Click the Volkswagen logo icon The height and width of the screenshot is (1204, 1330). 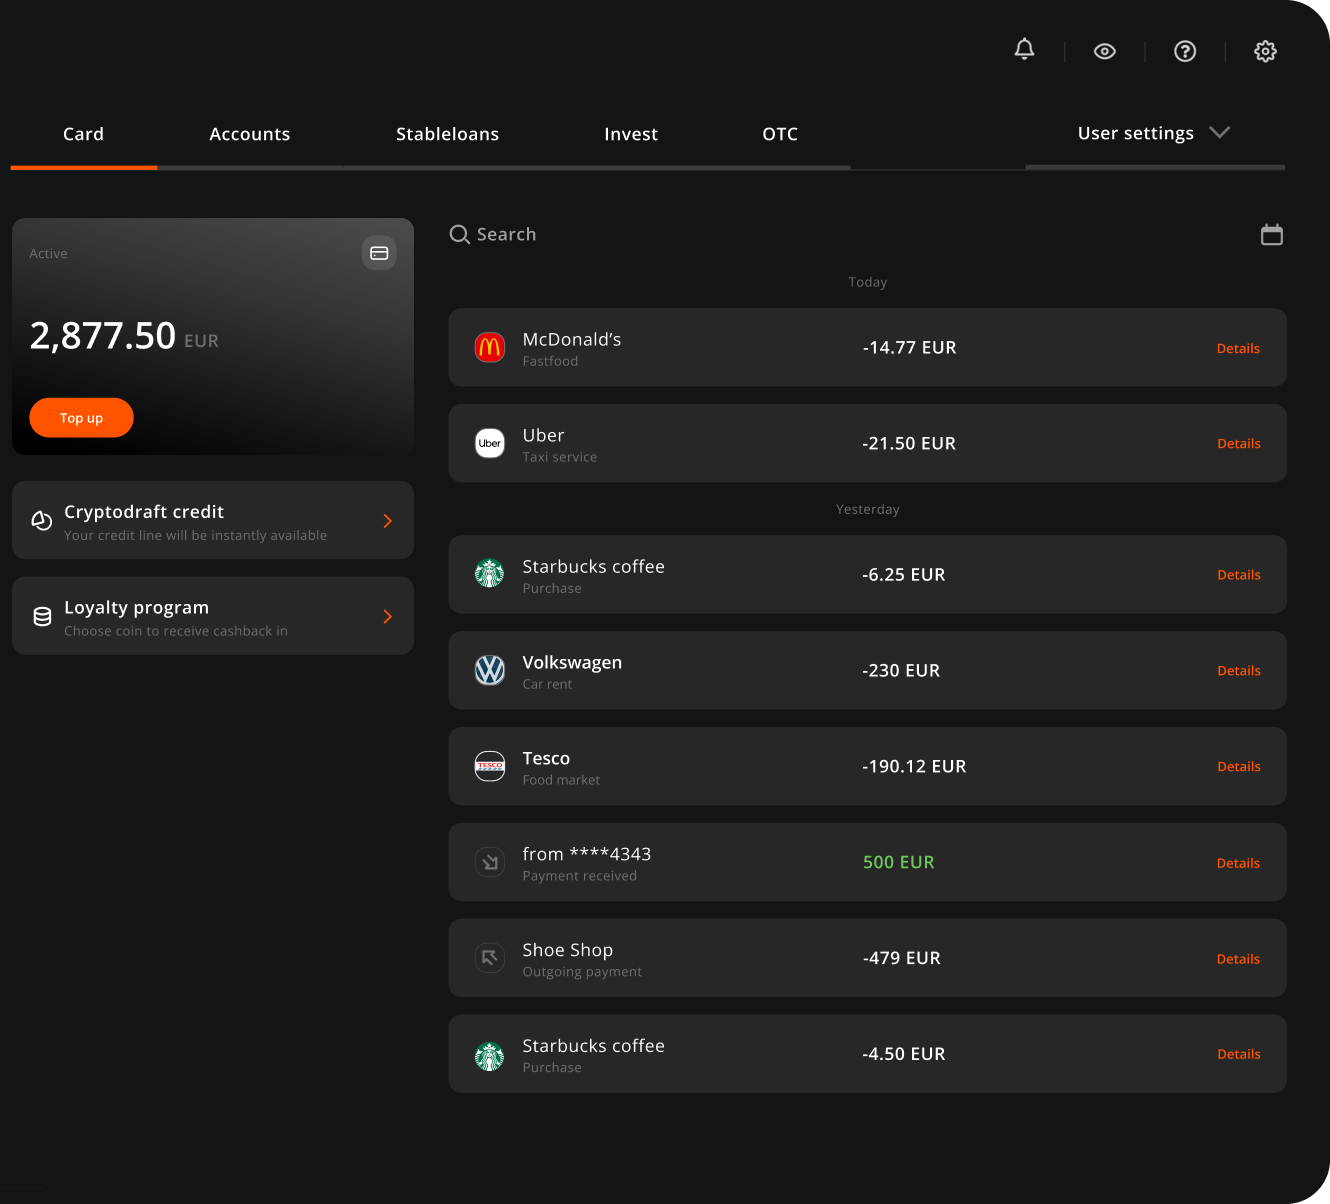coord(490,670)
